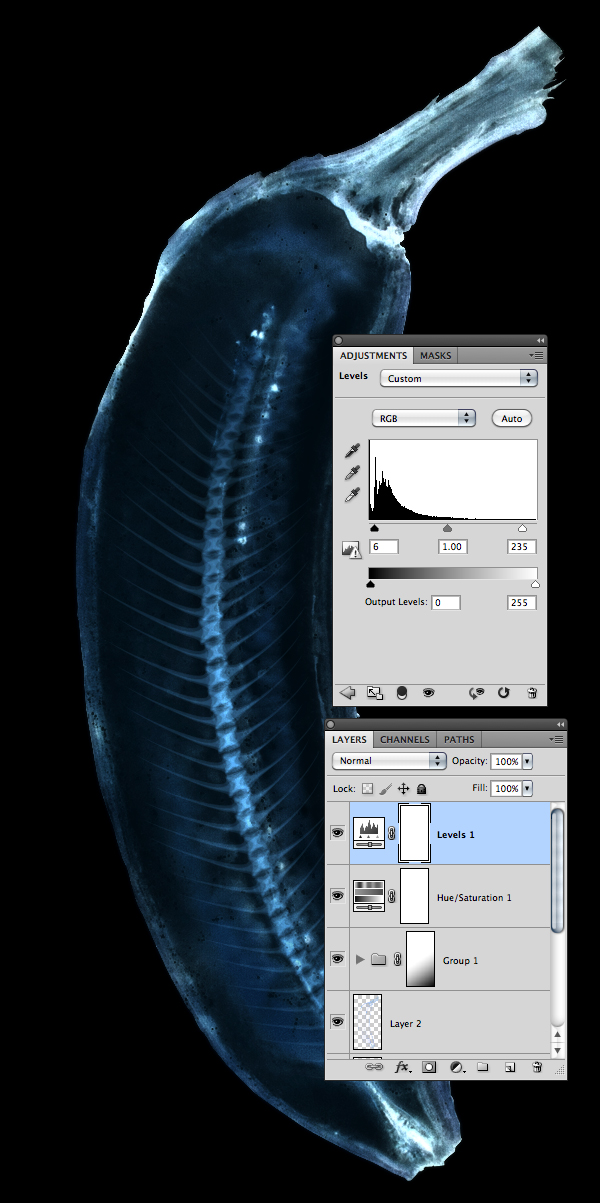Create a new group folder icon
The width and height of the screenshot is (600, 1203).
[482, 1067]
